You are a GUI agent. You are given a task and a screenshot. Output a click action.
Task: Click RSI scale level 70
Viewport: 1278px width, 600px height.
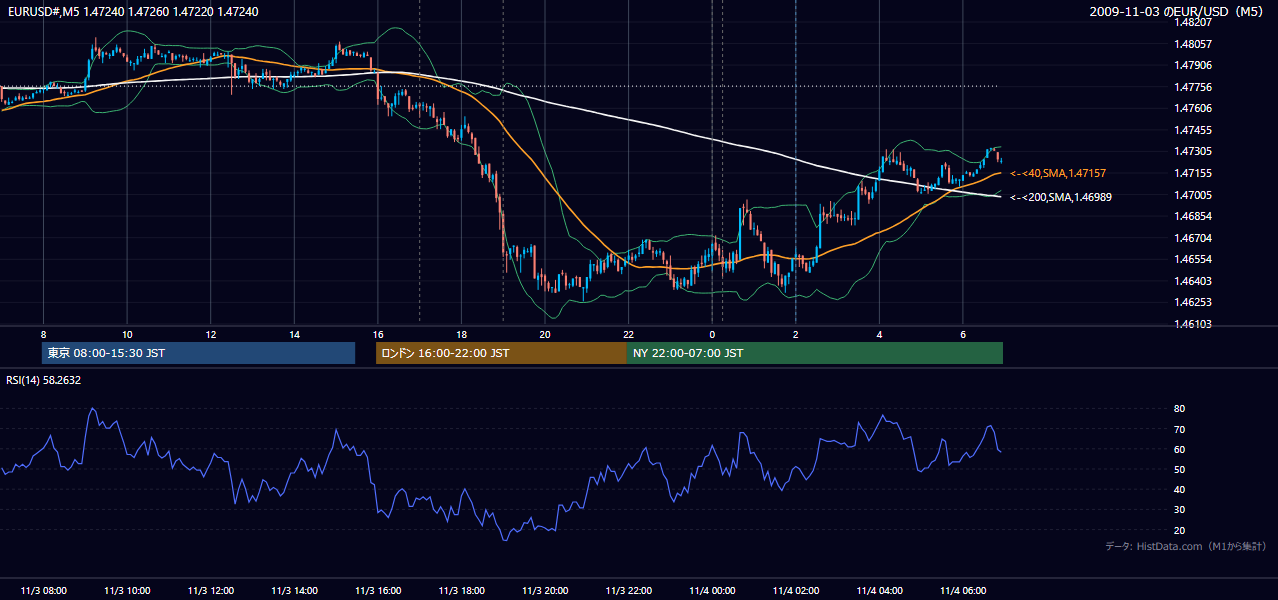coord(1180,429)
